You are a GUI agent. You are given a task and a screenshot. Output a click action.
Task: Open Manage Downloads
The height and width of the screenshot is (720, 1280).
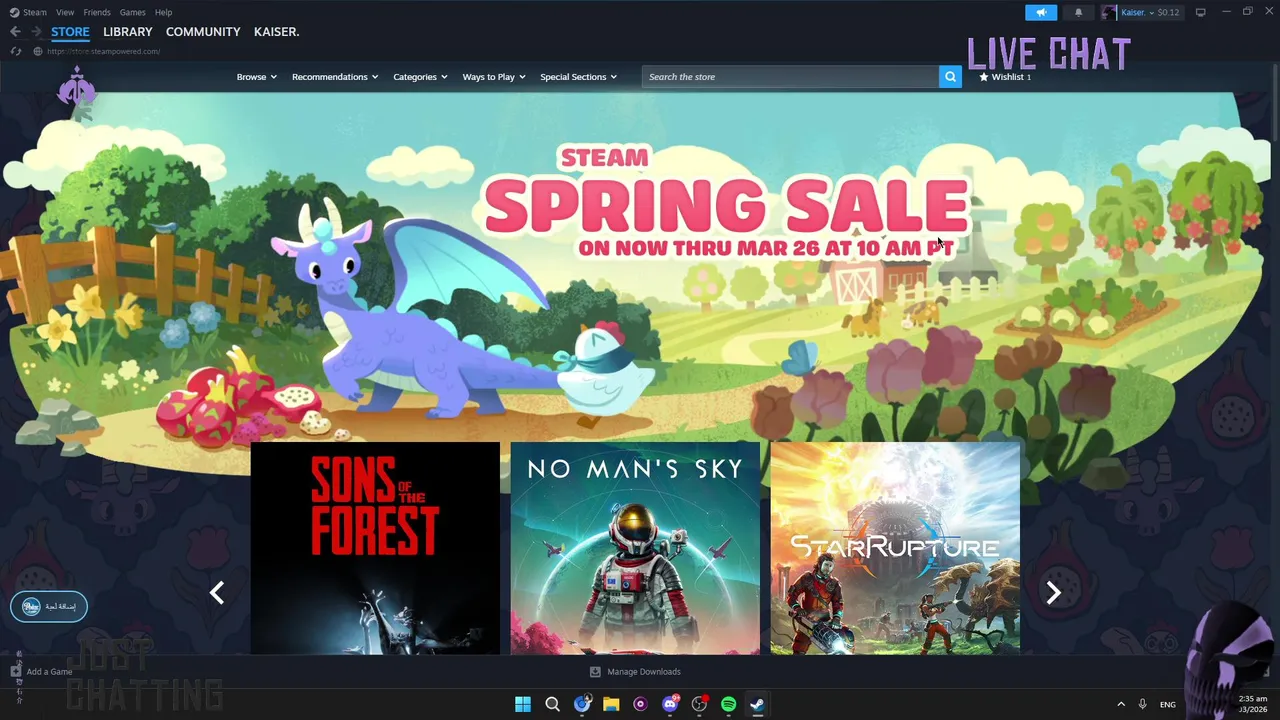pyautogui.click(x=644, y=672)
